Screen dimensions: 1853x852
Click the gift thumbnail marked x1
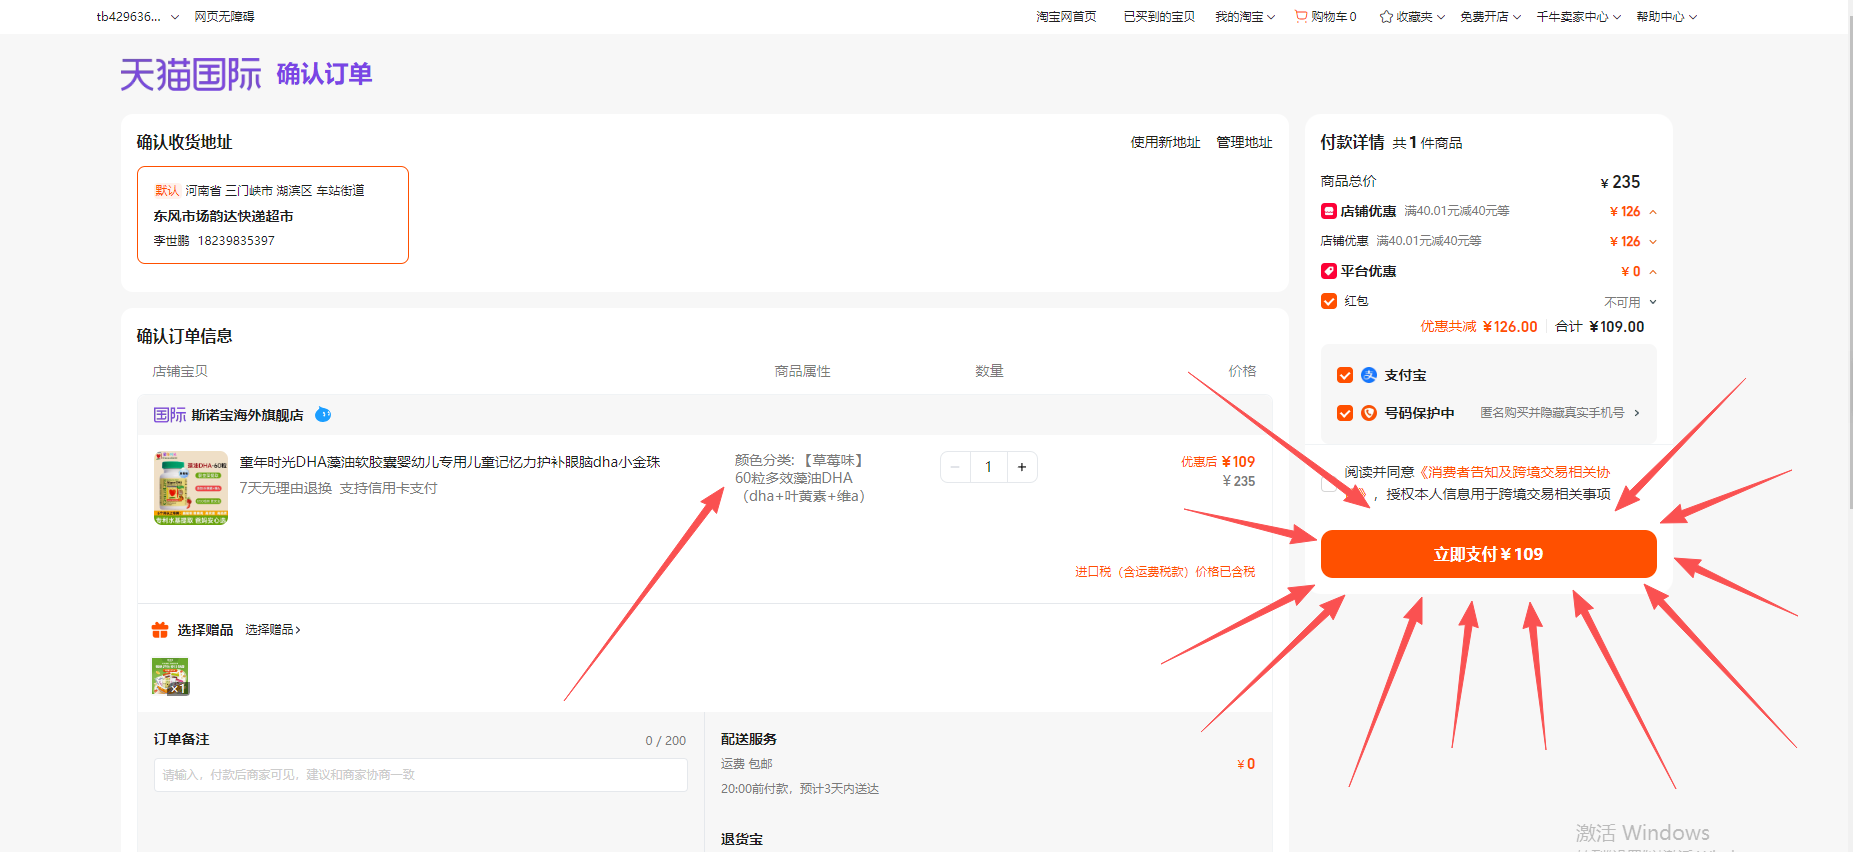[x=170, y=677]
